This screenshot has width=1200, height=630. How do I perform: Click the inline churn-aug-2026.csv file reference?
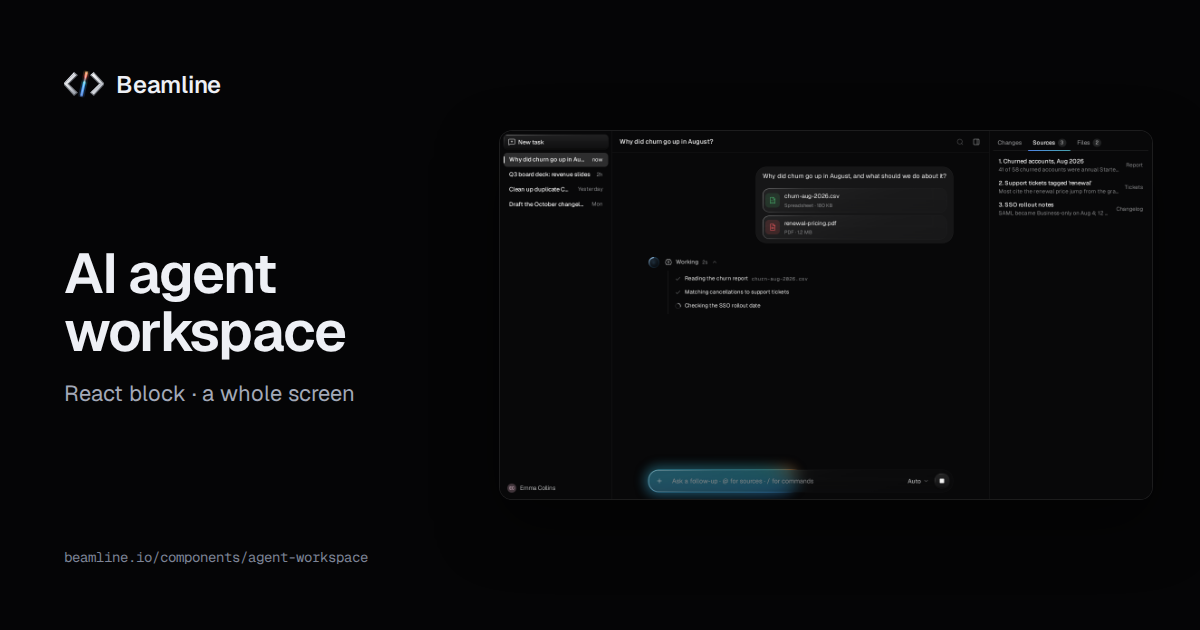pyautogui.click(x=779, y=279)
